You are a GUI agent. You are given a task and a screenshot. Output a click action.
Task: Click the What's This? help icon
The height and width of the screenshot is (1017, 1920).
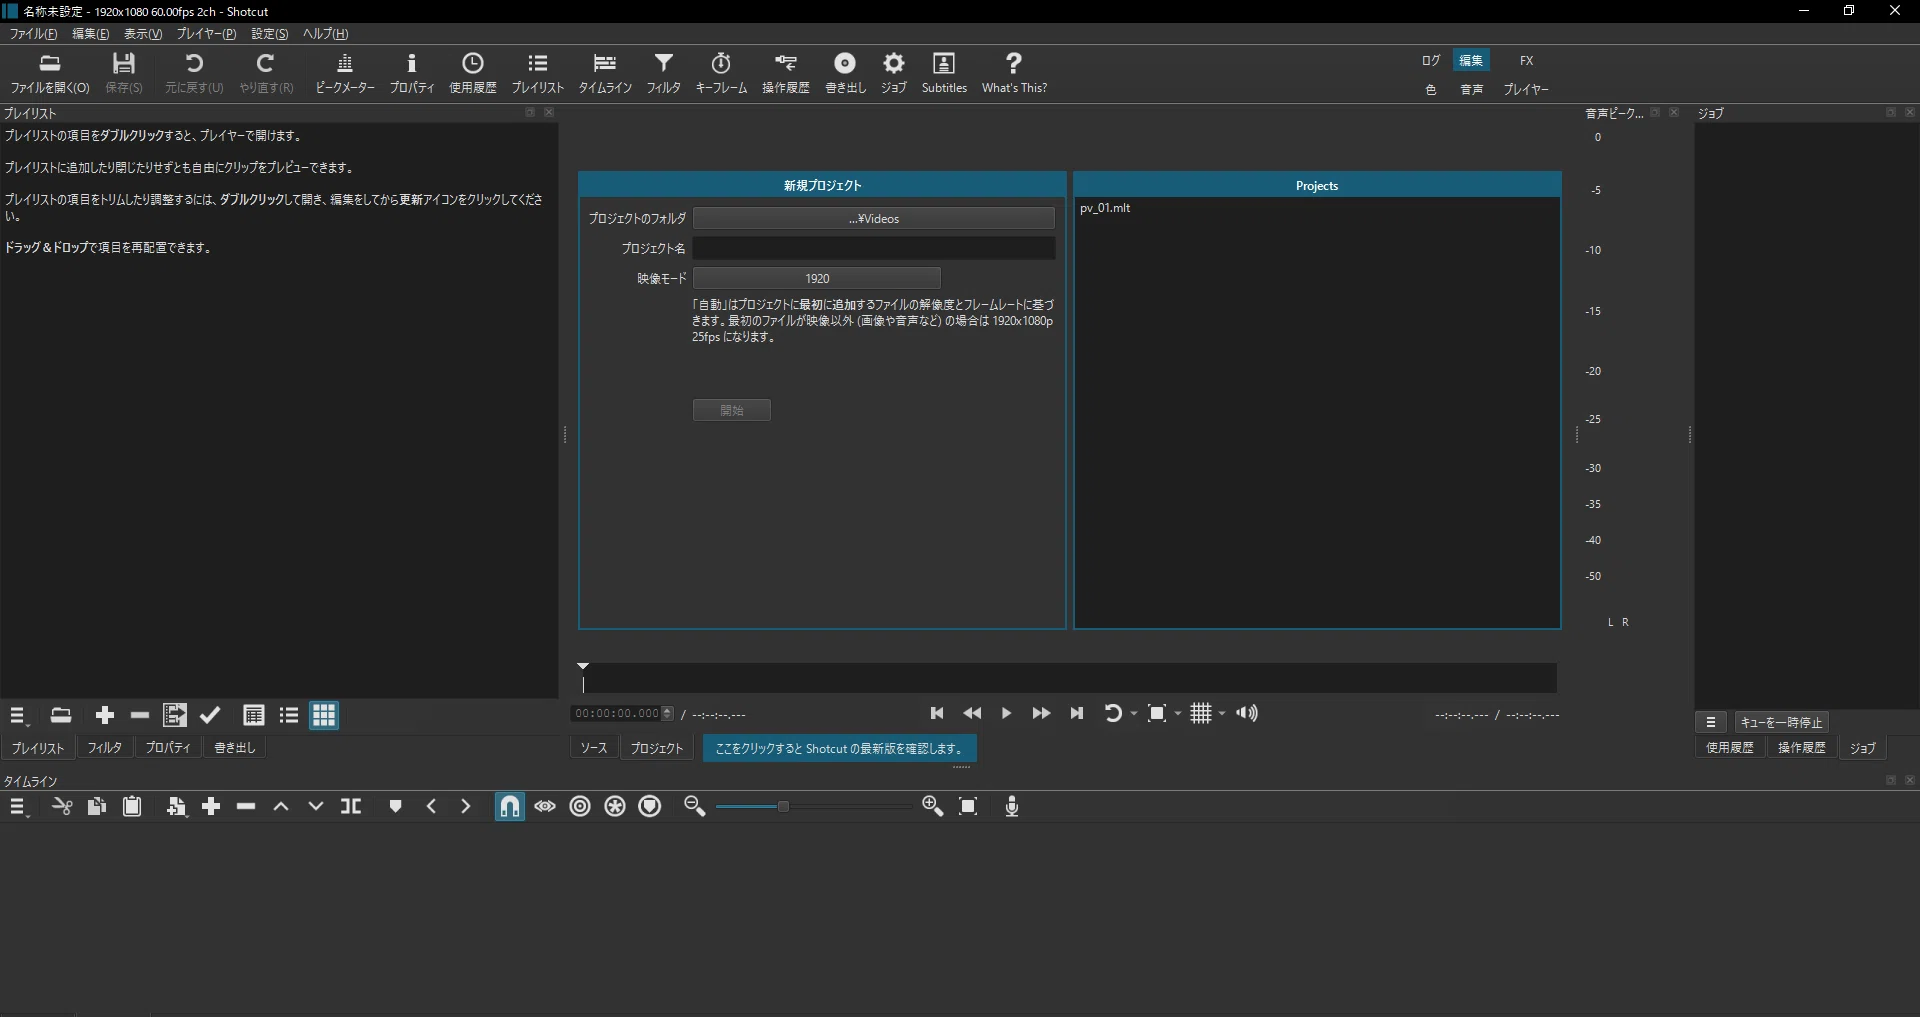[1014, 73]
